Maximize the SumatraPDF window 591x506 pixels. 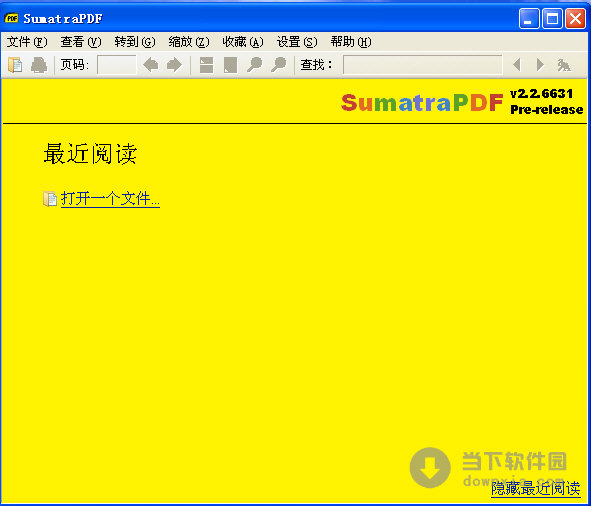(x=552, y=18)
